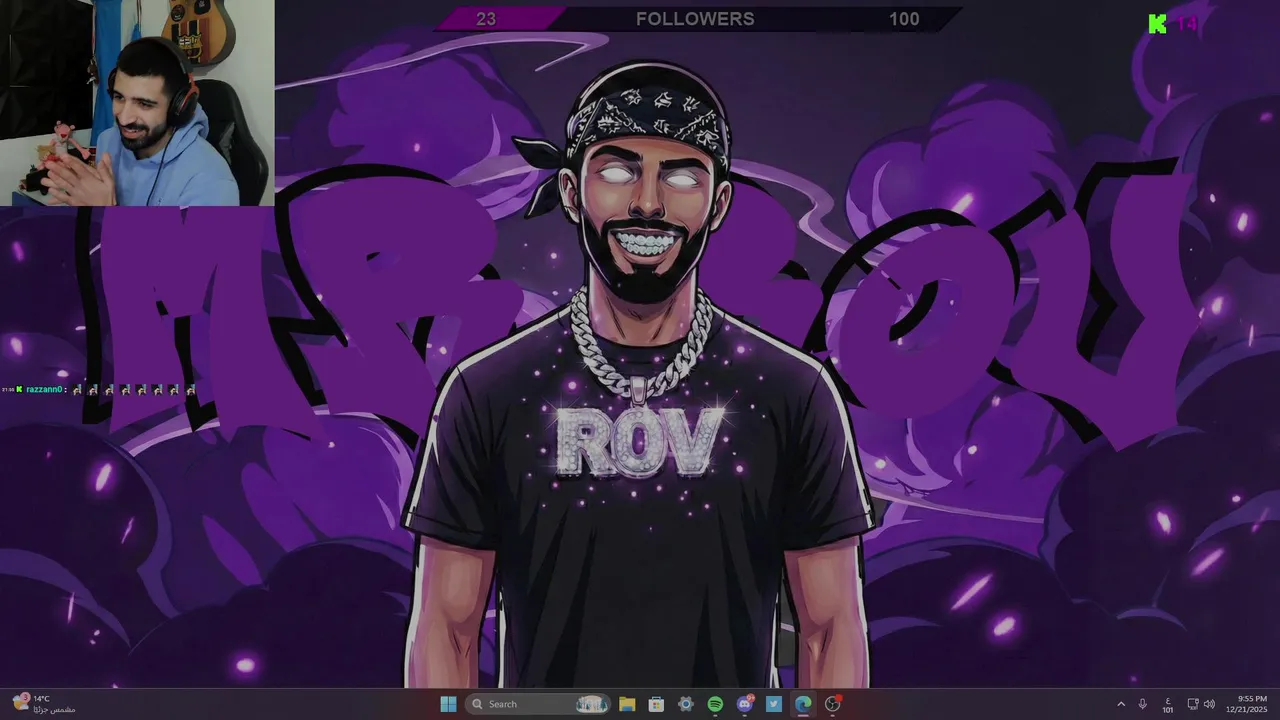
Task: Click the microphone icon in the system tray
Action: click(x=1143, y=704)
